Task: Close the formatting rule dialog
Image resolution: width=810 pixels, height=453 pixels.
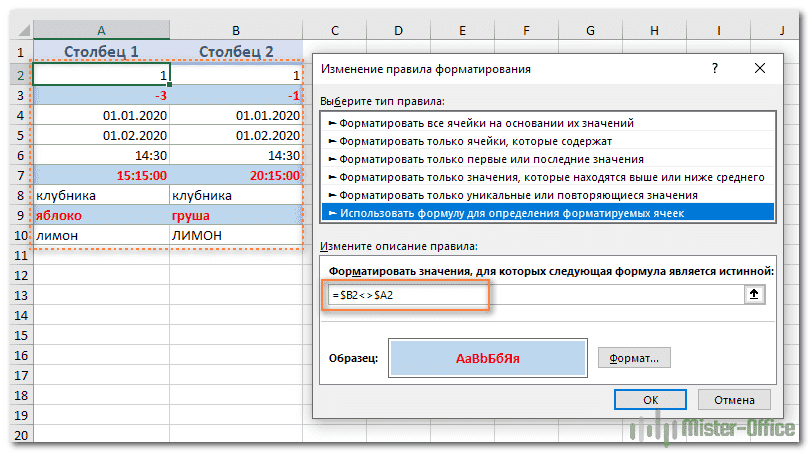Action: 761,69
